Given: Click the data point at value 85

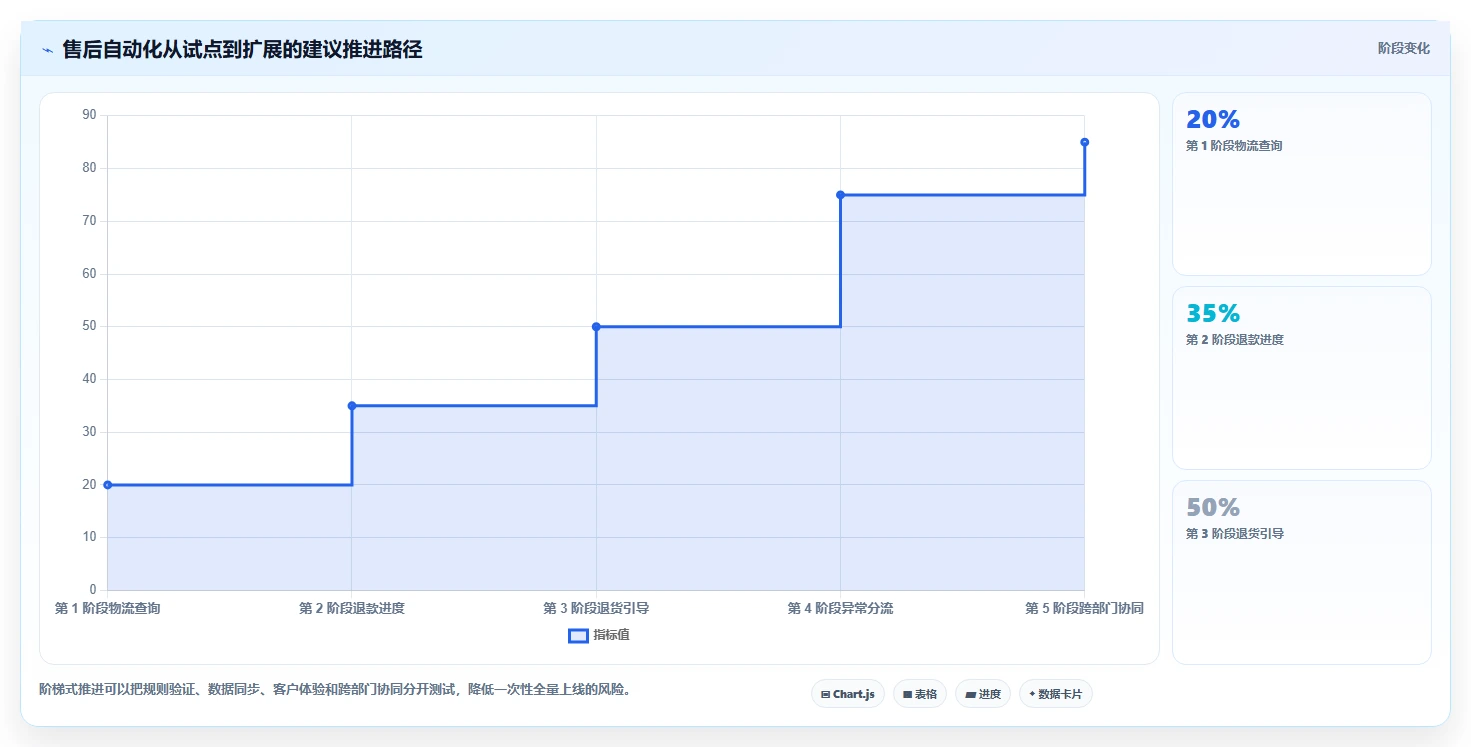Looking at the screenshot, I should tap(1084, 142).
